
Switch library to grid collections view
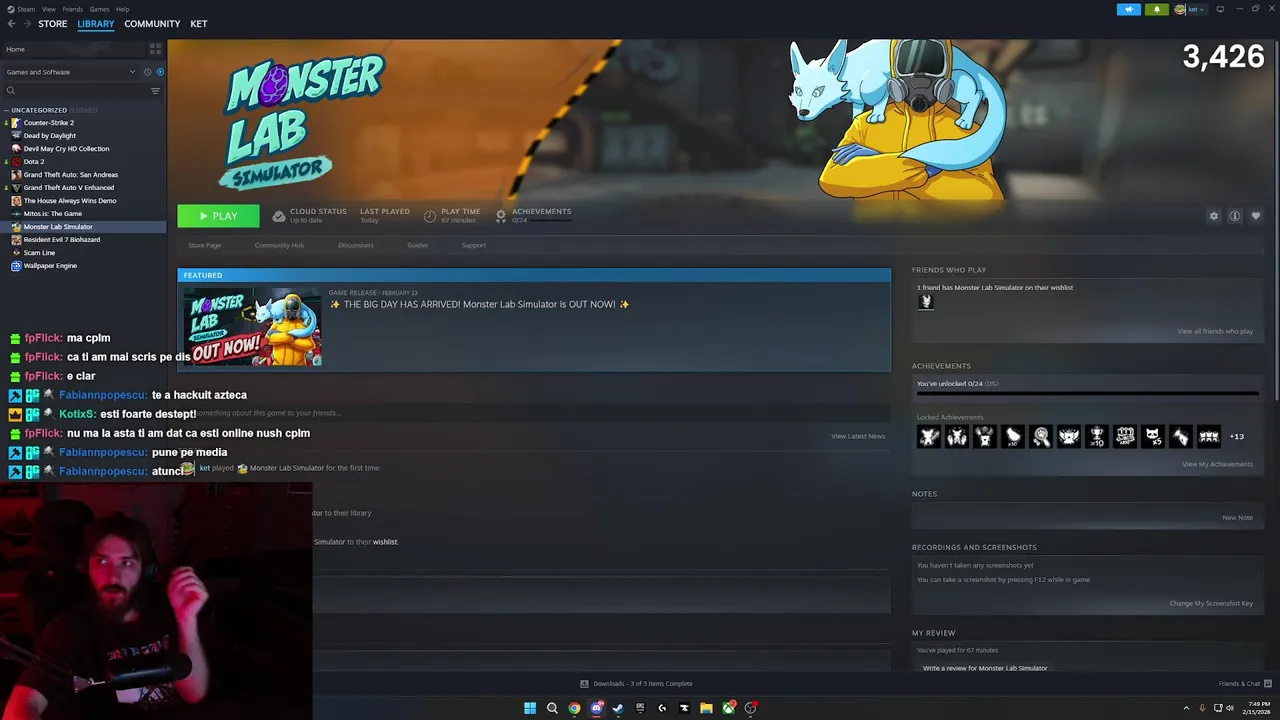tap(155, 49)
